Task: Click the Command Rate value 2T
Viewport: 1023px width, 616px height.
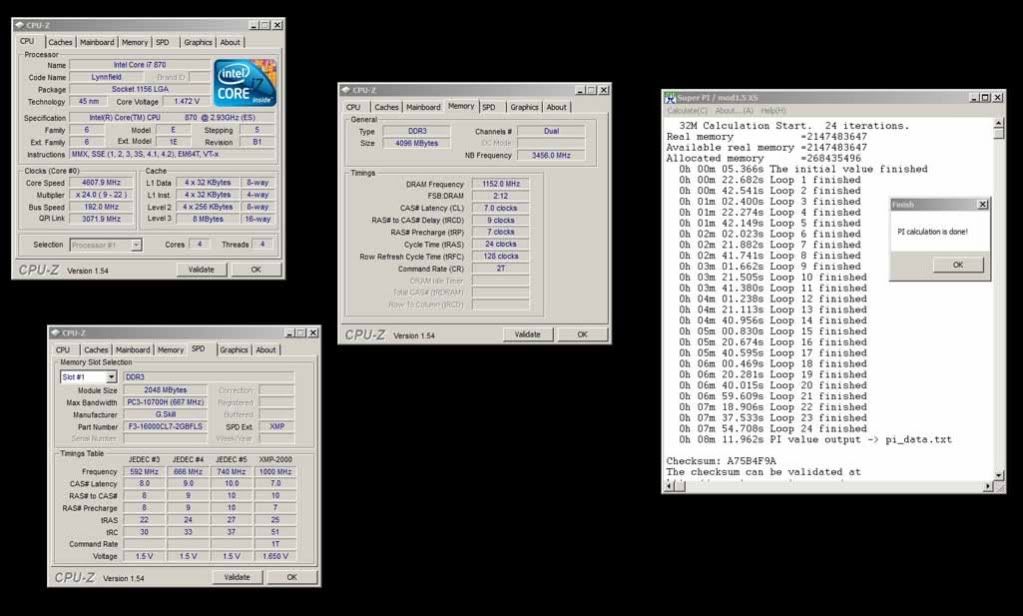Action: click(500, 268)
